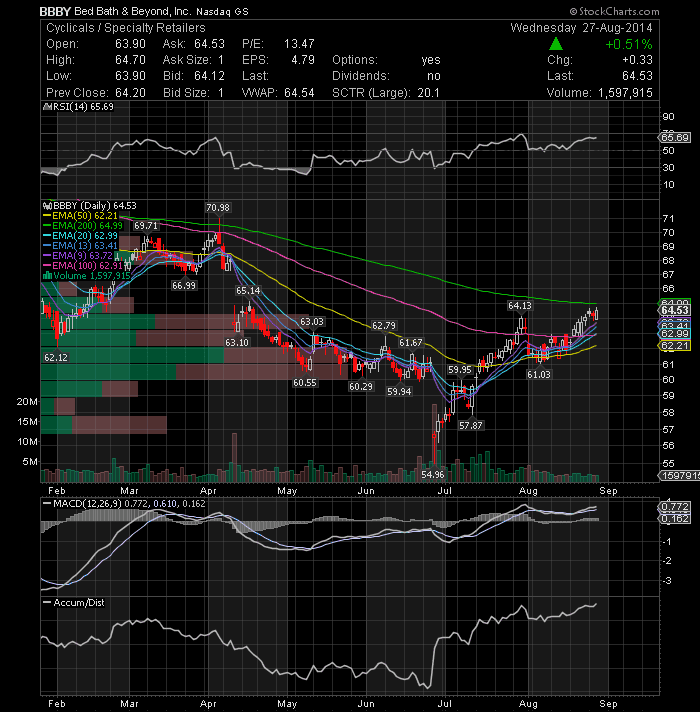
Task: Click Cyclicals / Specialty Retailers sector text
Action: [x=126, y=28]
